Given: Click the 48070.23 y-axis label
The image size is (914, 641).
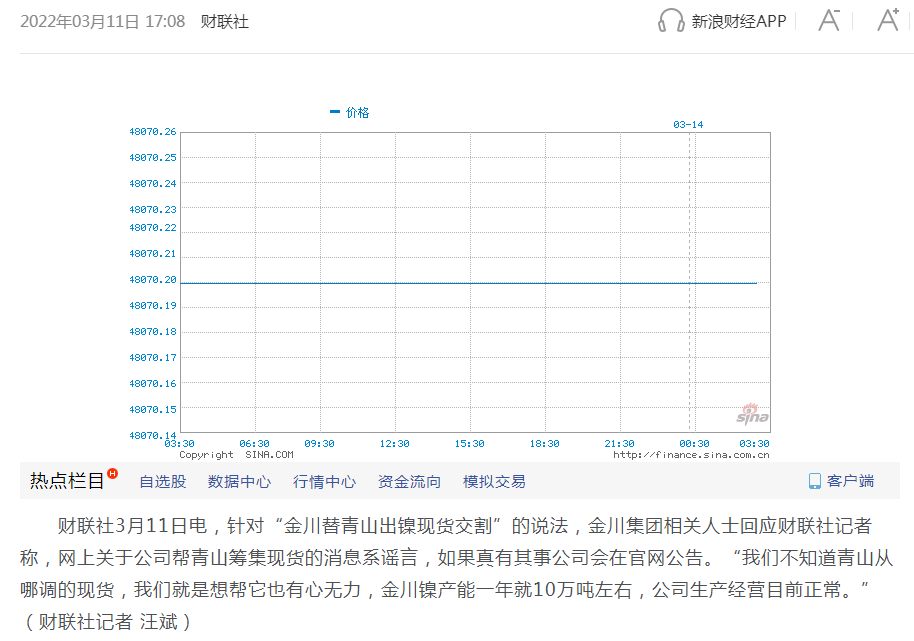Looking at the screenshot, I should (x=153, y=210).
